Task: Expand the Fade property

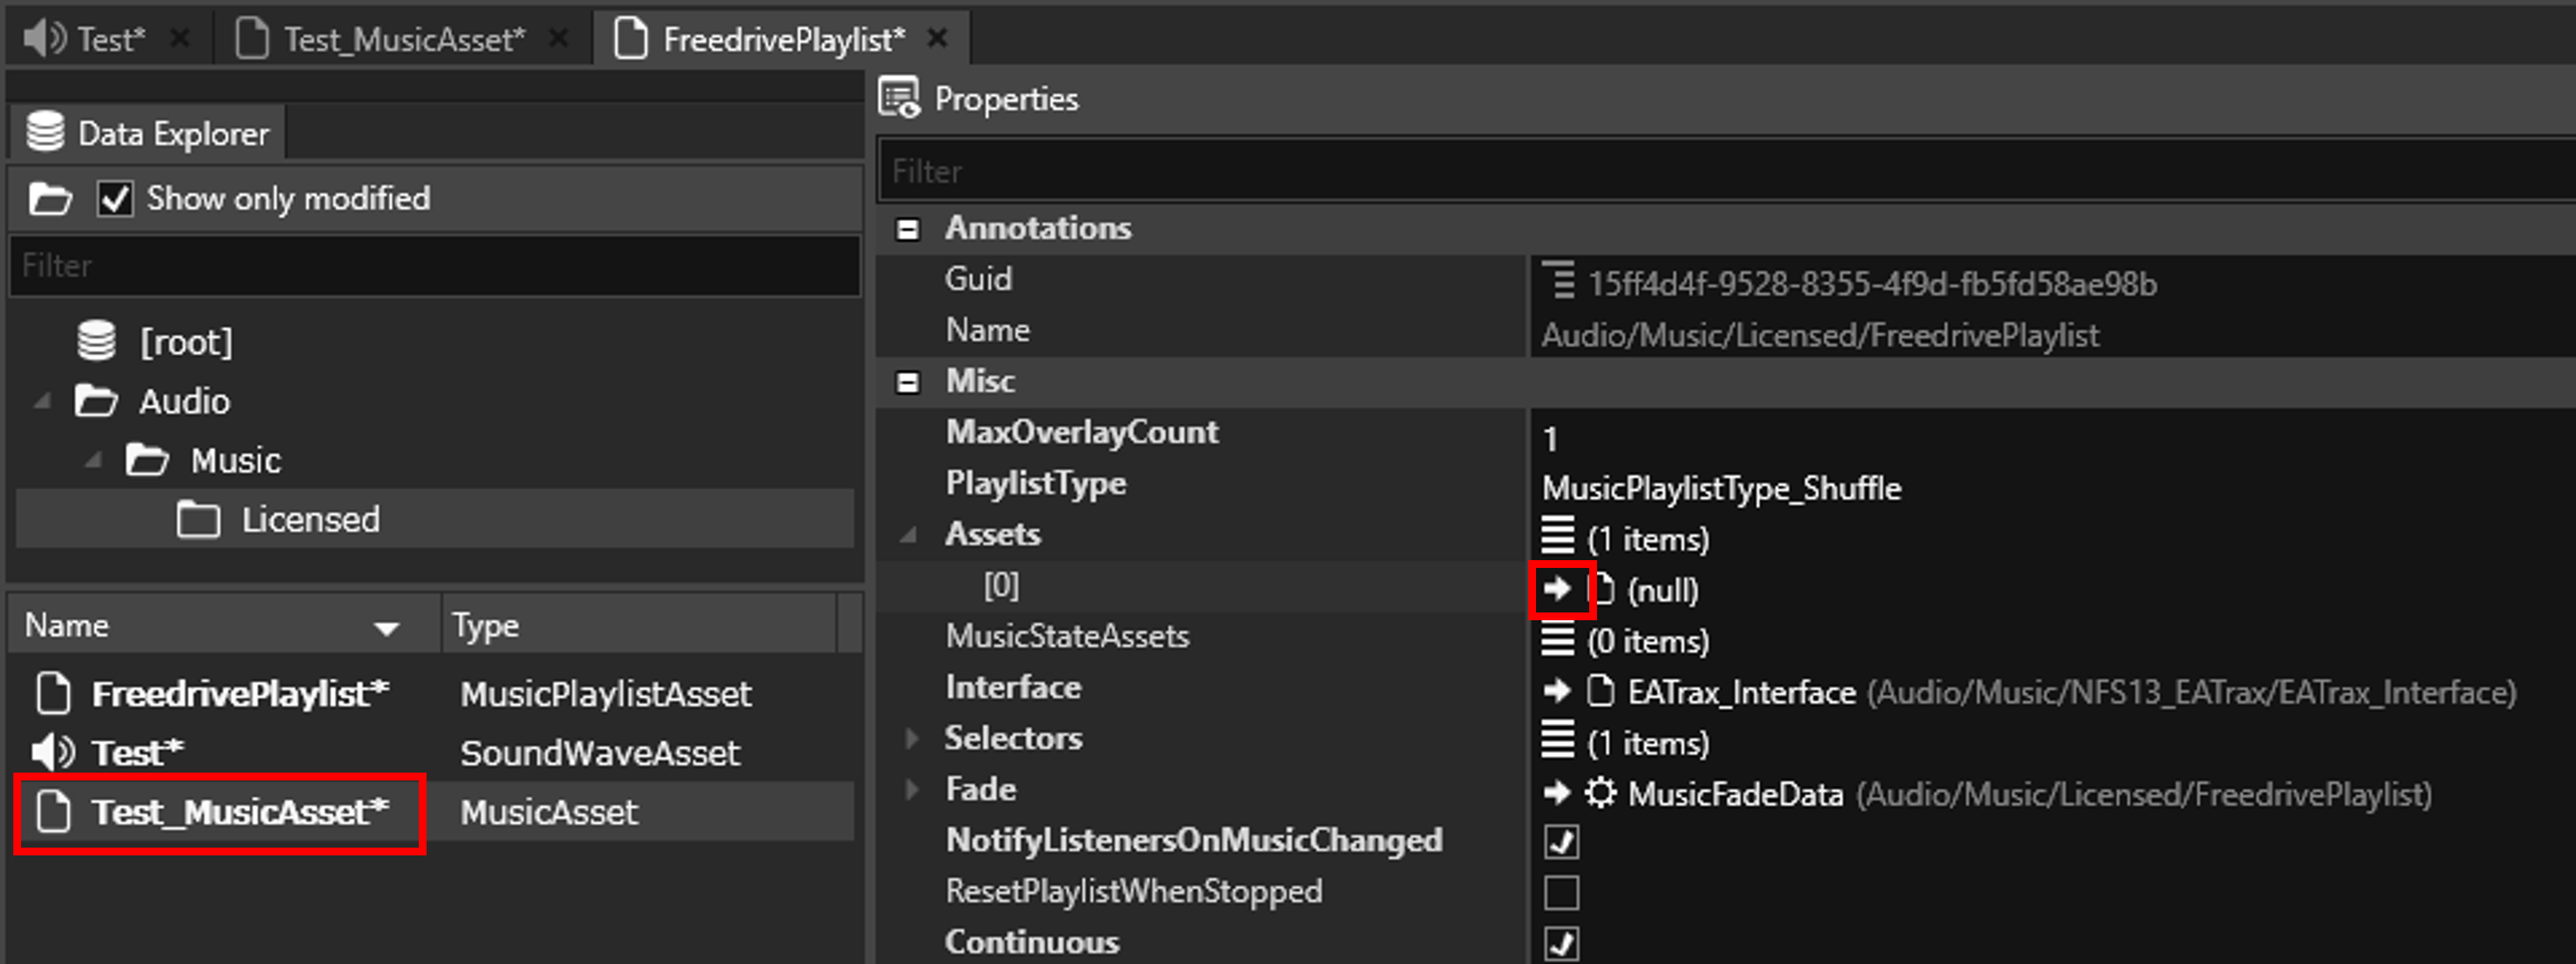Action: [911, 789]
